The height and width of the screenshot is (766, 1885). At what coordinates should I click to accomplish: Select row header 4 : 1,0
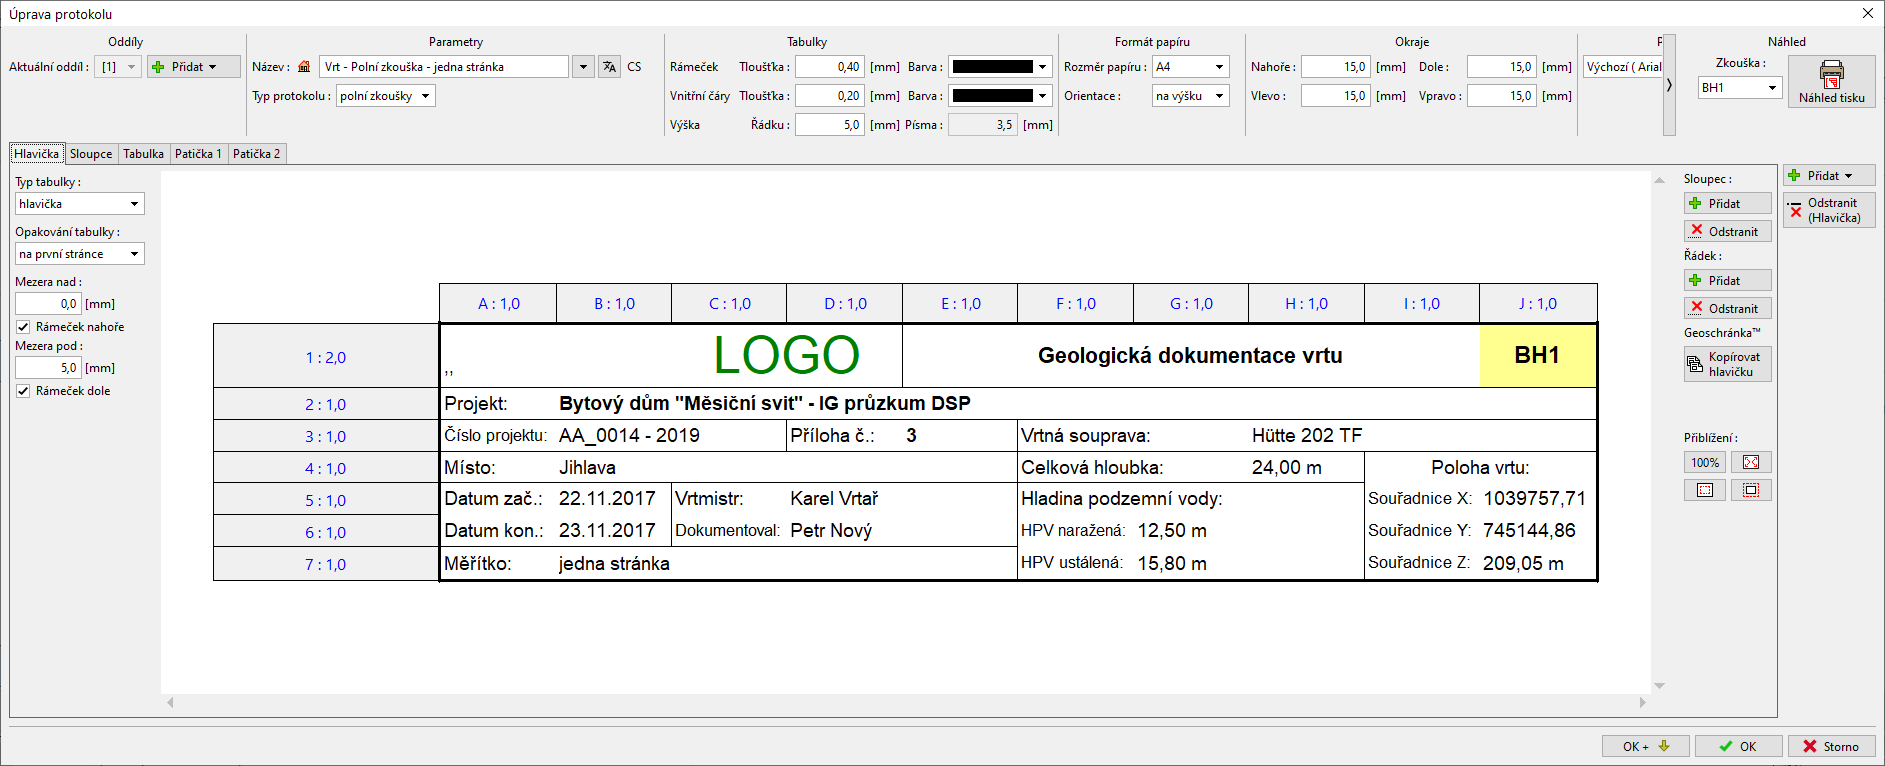tap(326, 468)
